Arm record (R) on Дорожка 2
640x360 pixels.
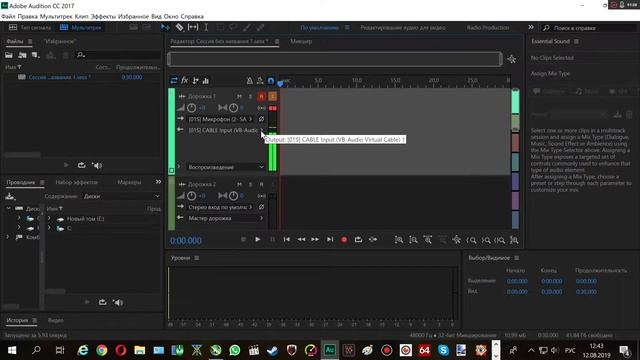click(261, 184)
